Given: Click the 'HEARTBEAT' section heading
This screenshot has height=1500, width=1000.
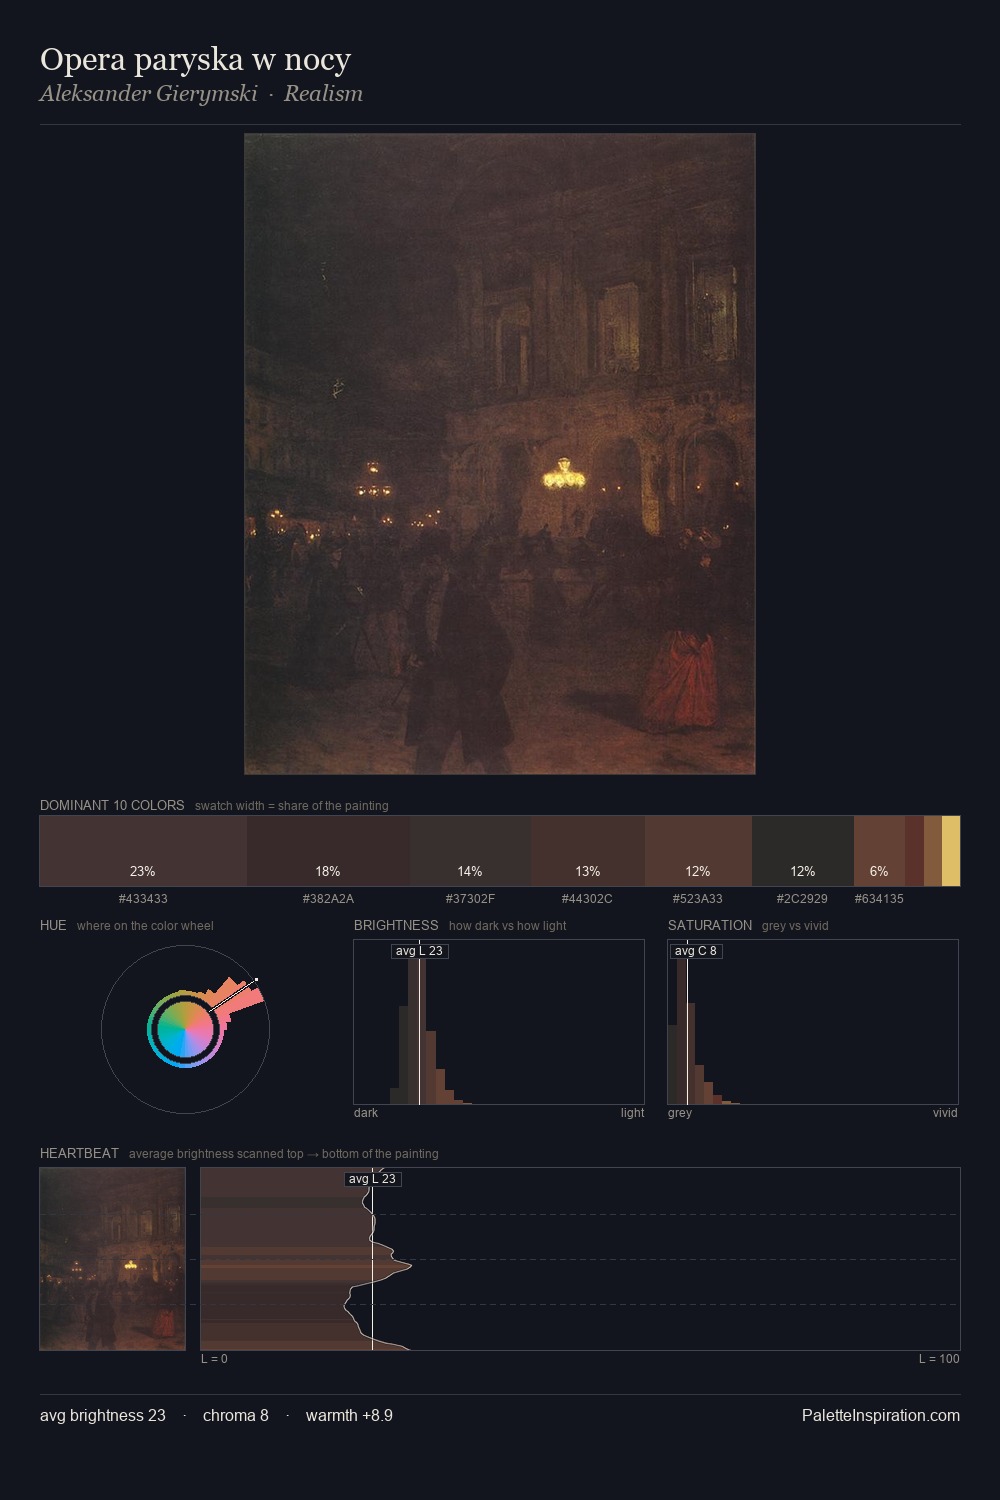Looking at the screenshot, I should [79, 1153].
